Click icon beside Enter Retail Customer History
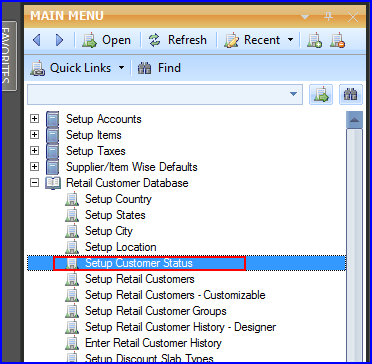372x364 pixels. pyautogui.click(x=72, y=343)
